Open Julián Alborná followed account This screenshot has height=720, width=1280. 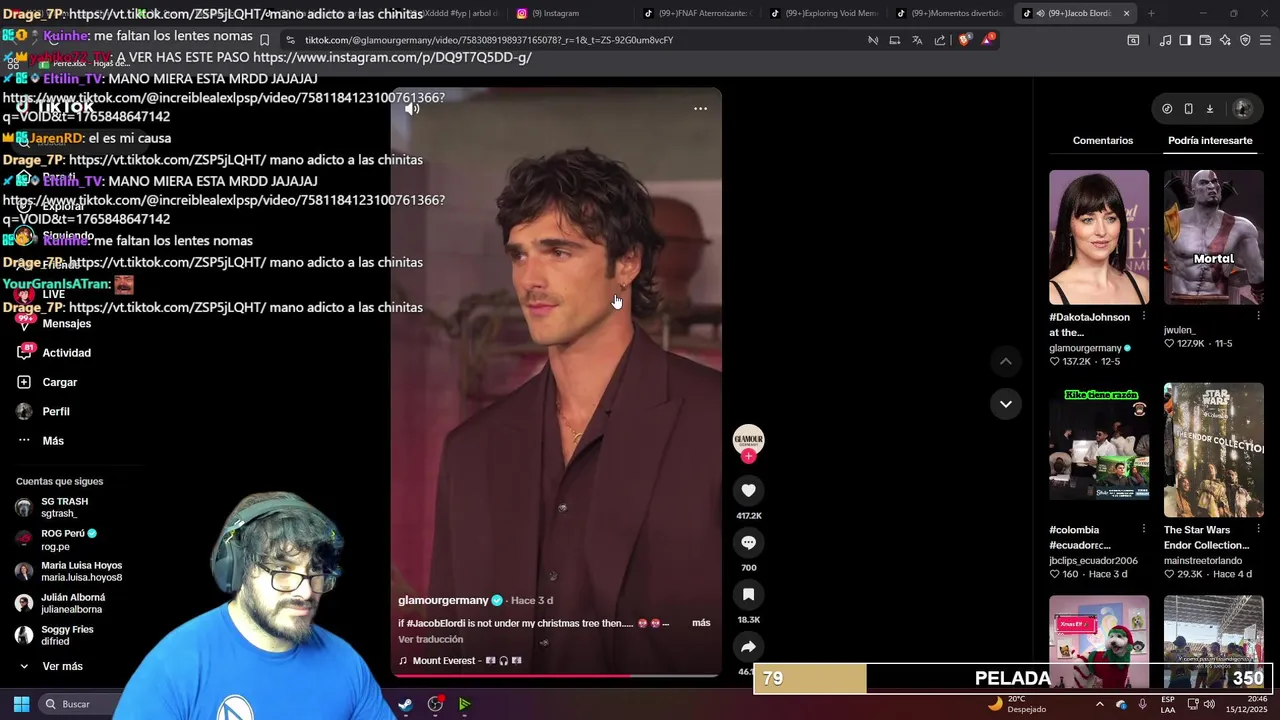coord(72,603)
